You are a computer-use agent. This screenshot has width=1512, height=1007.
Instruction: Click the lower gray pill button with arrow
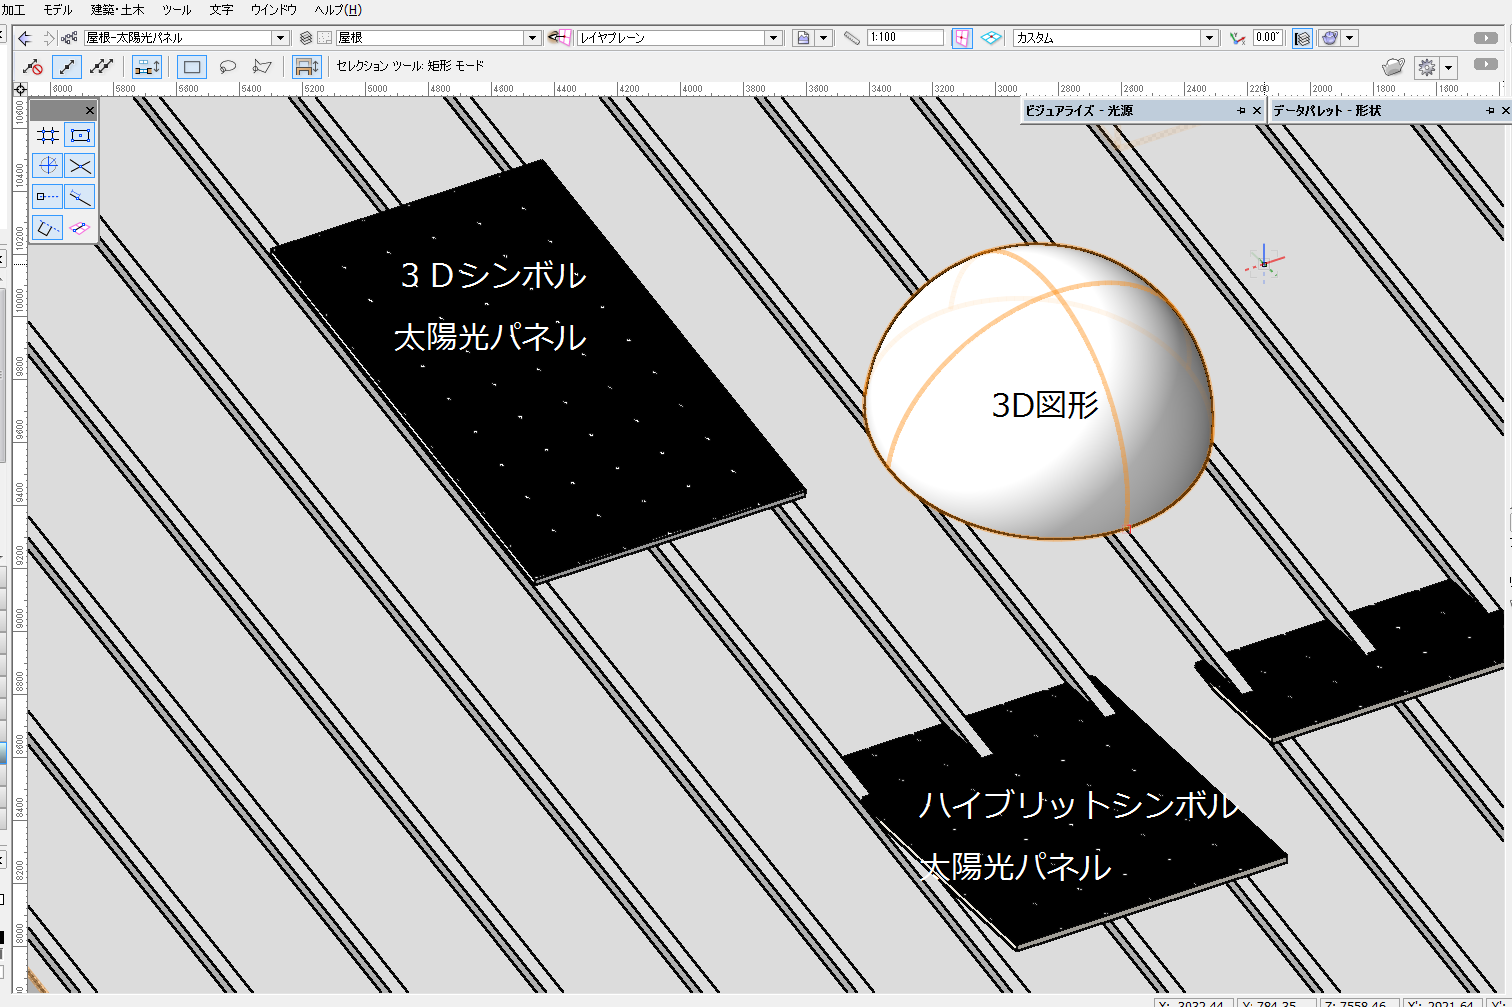pos(1486,64)
